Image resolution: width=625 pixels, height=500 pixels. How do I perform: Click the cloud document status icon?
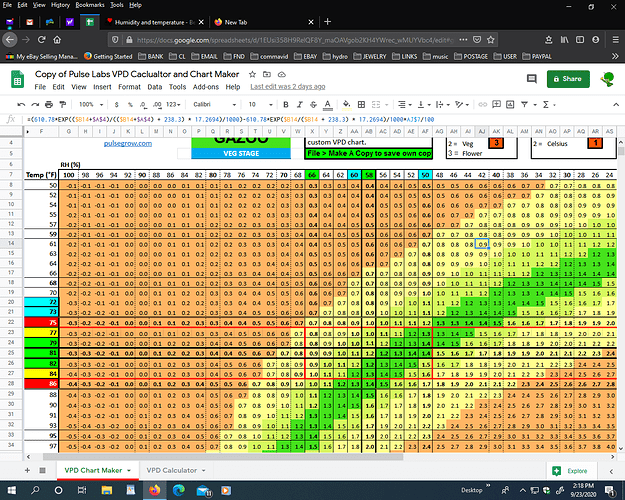pyautogui.click(x=282, y=74)
